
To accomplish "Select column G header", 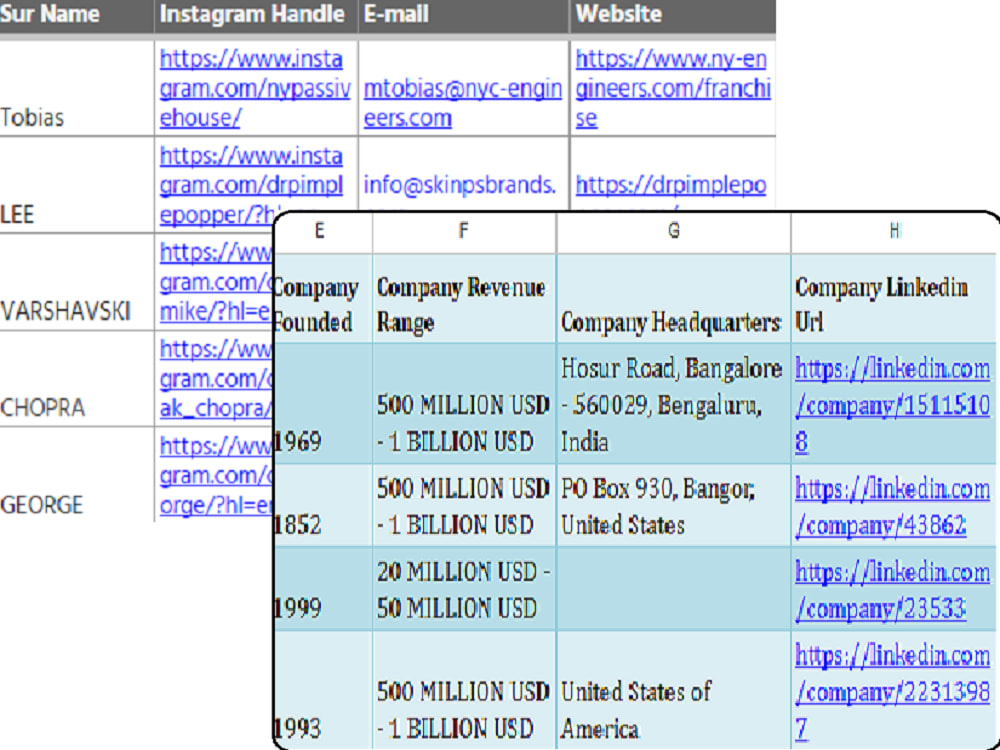I will coord(673,232).
